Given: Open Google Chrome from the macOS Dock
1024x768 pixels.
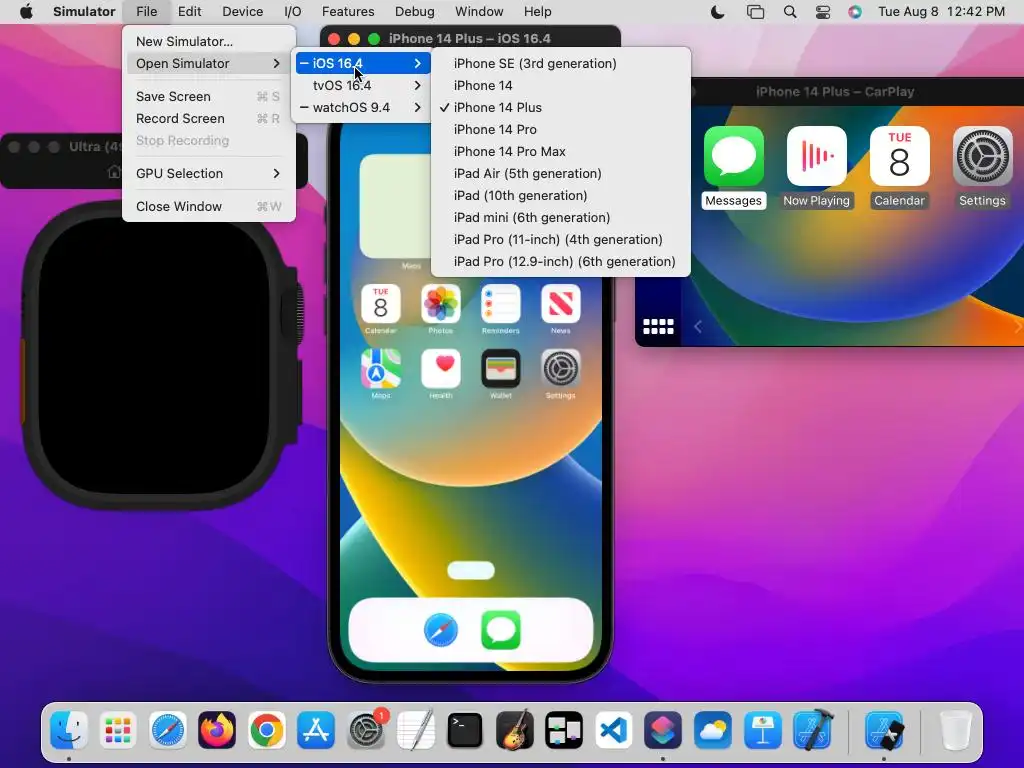Looking at the screenshot, I should pos(266,730).
